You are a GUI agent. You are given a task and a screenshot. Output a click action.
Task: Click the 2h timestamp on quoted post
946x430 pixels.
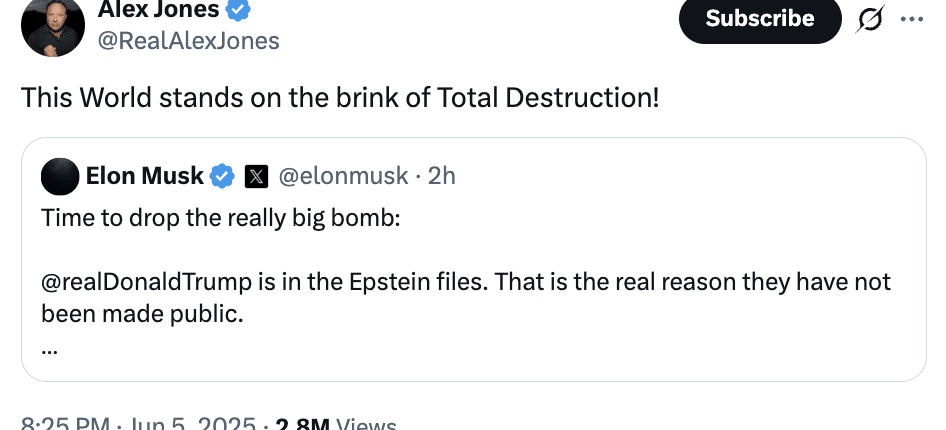[442, 177]
